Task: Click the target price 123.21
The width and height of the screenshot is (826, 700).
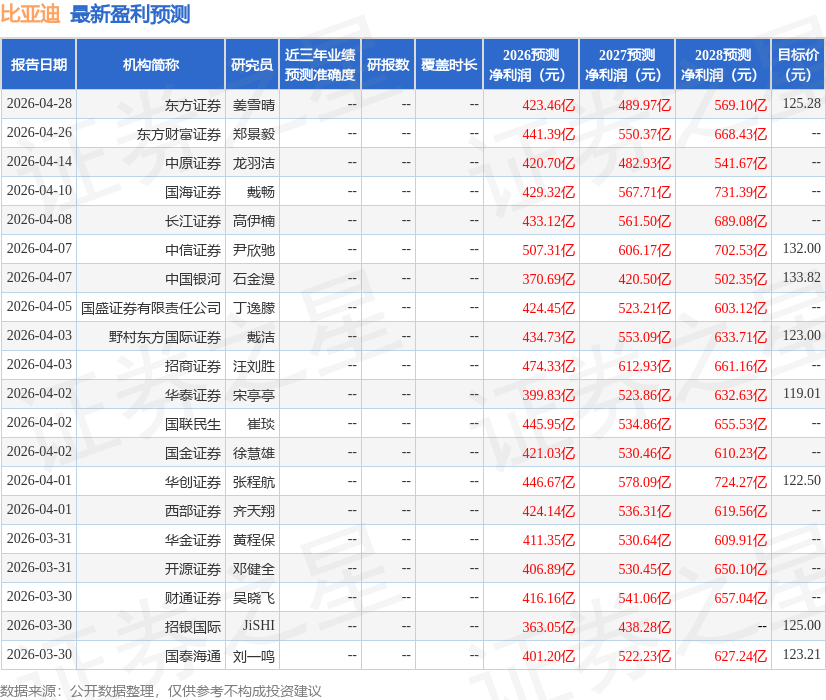Action: 801,654
